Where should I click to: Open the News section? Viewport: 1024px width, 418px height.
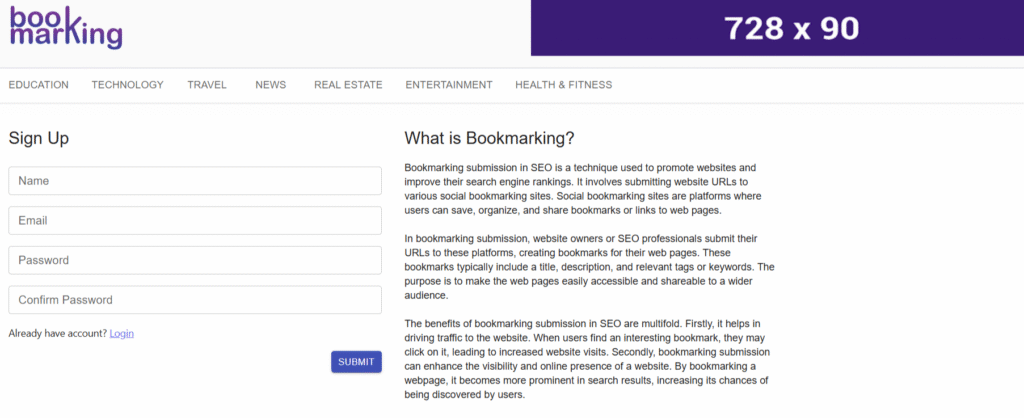click(270, 85)
